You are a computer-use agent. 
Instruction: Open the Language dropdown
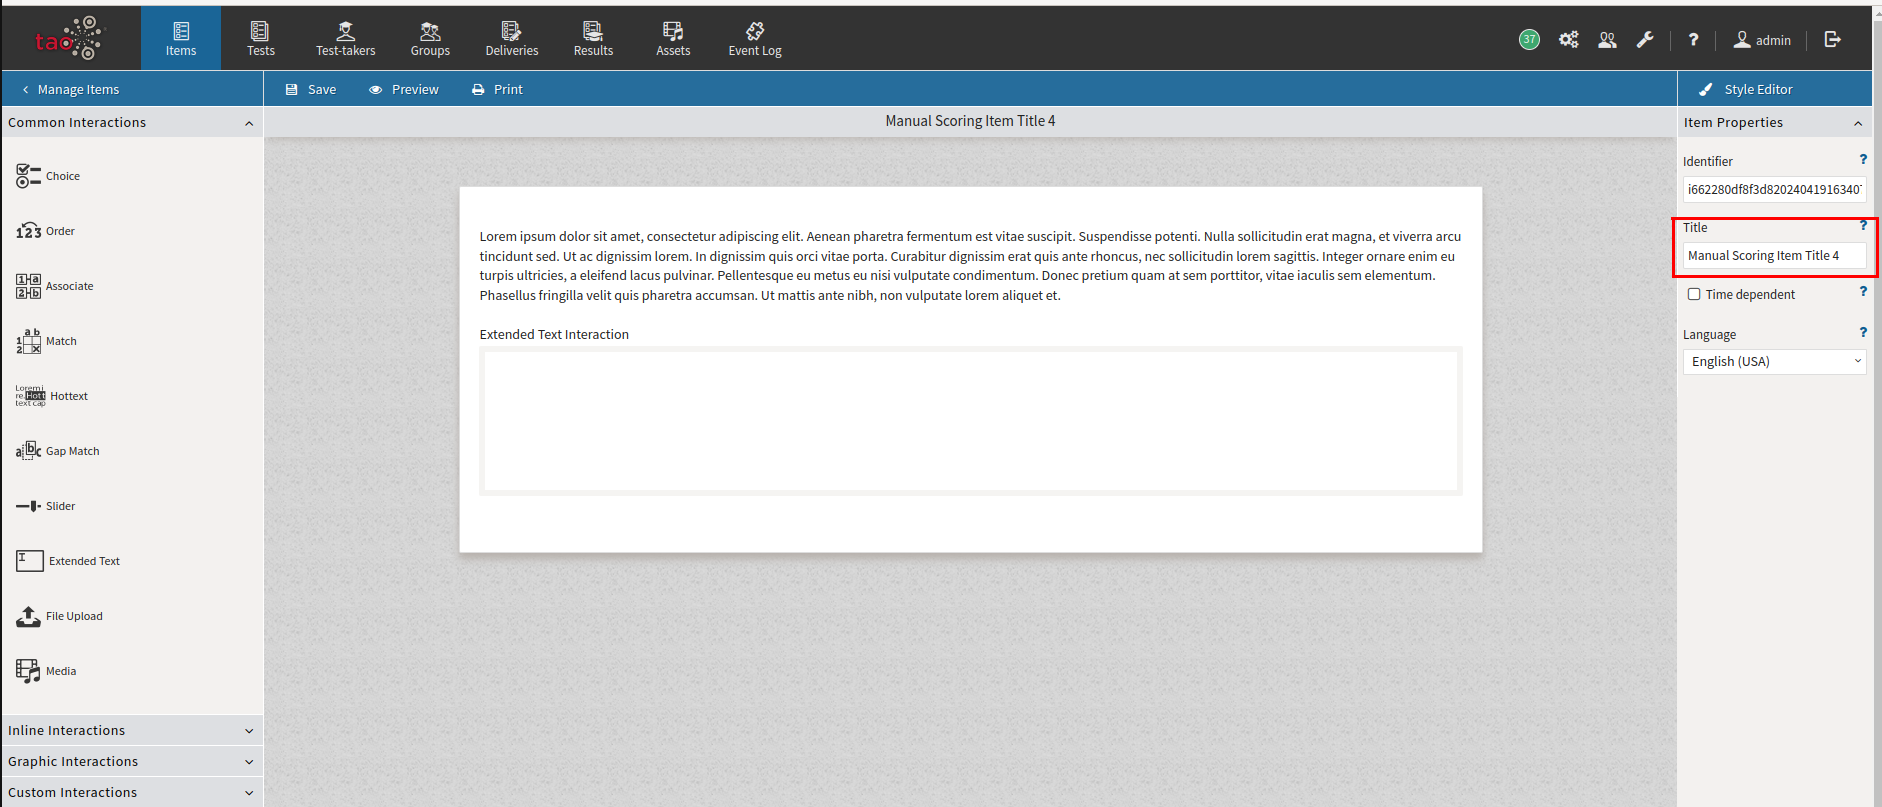tap(1774, 362)
